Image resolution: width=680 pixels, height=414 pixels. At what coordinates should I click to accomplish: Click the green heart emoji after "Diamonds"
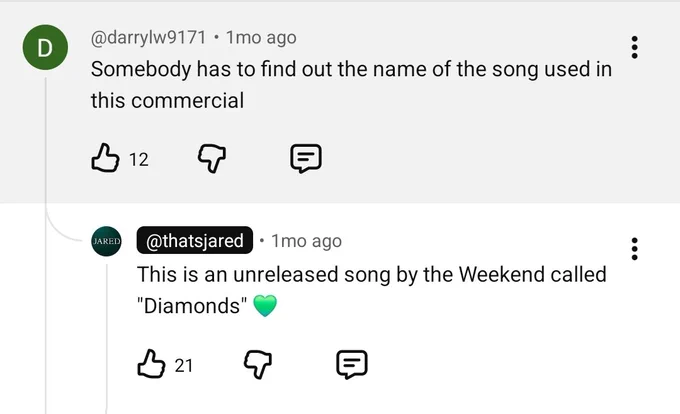coord(265,306)
